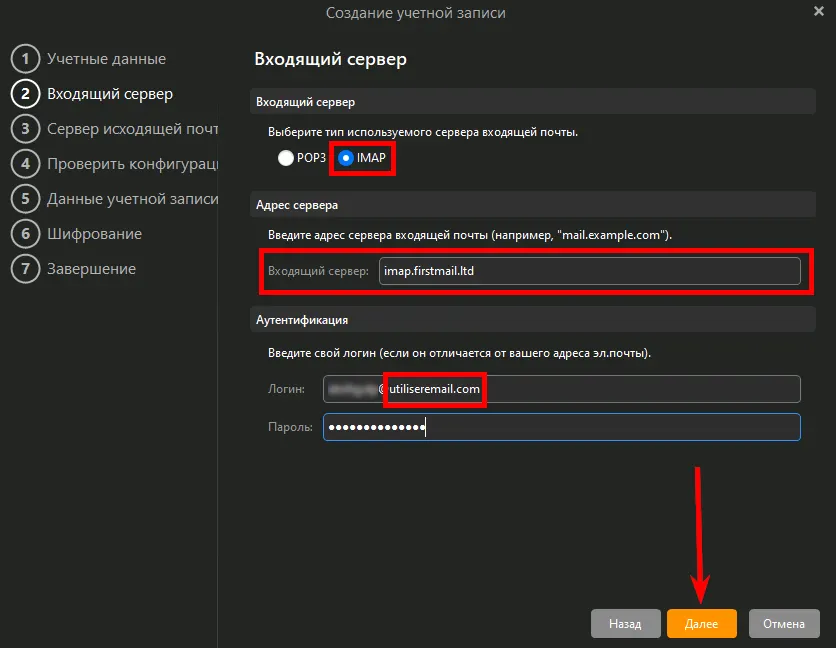Close the account creation dialog
The width and height of the screenshot is (836, 648).
pos(819,11)
